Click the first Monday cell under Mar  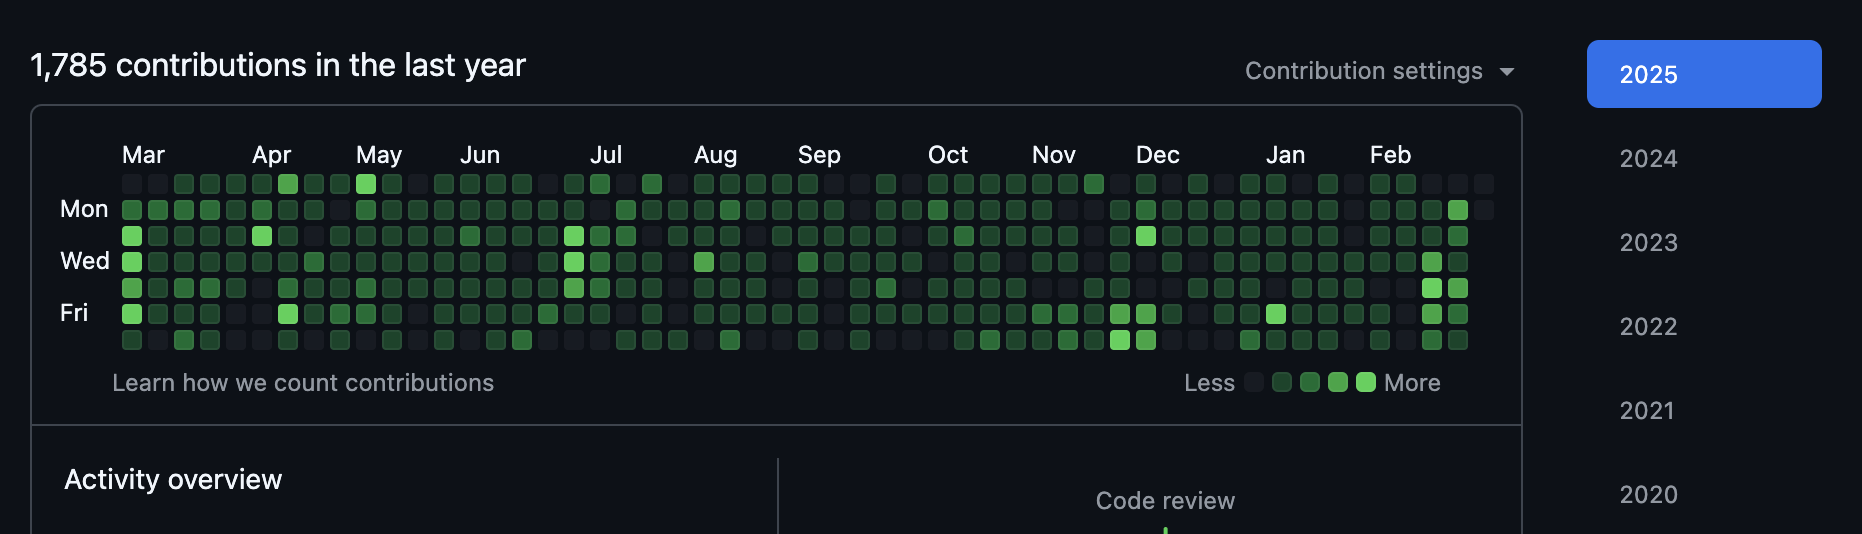(x=132, y=210)
